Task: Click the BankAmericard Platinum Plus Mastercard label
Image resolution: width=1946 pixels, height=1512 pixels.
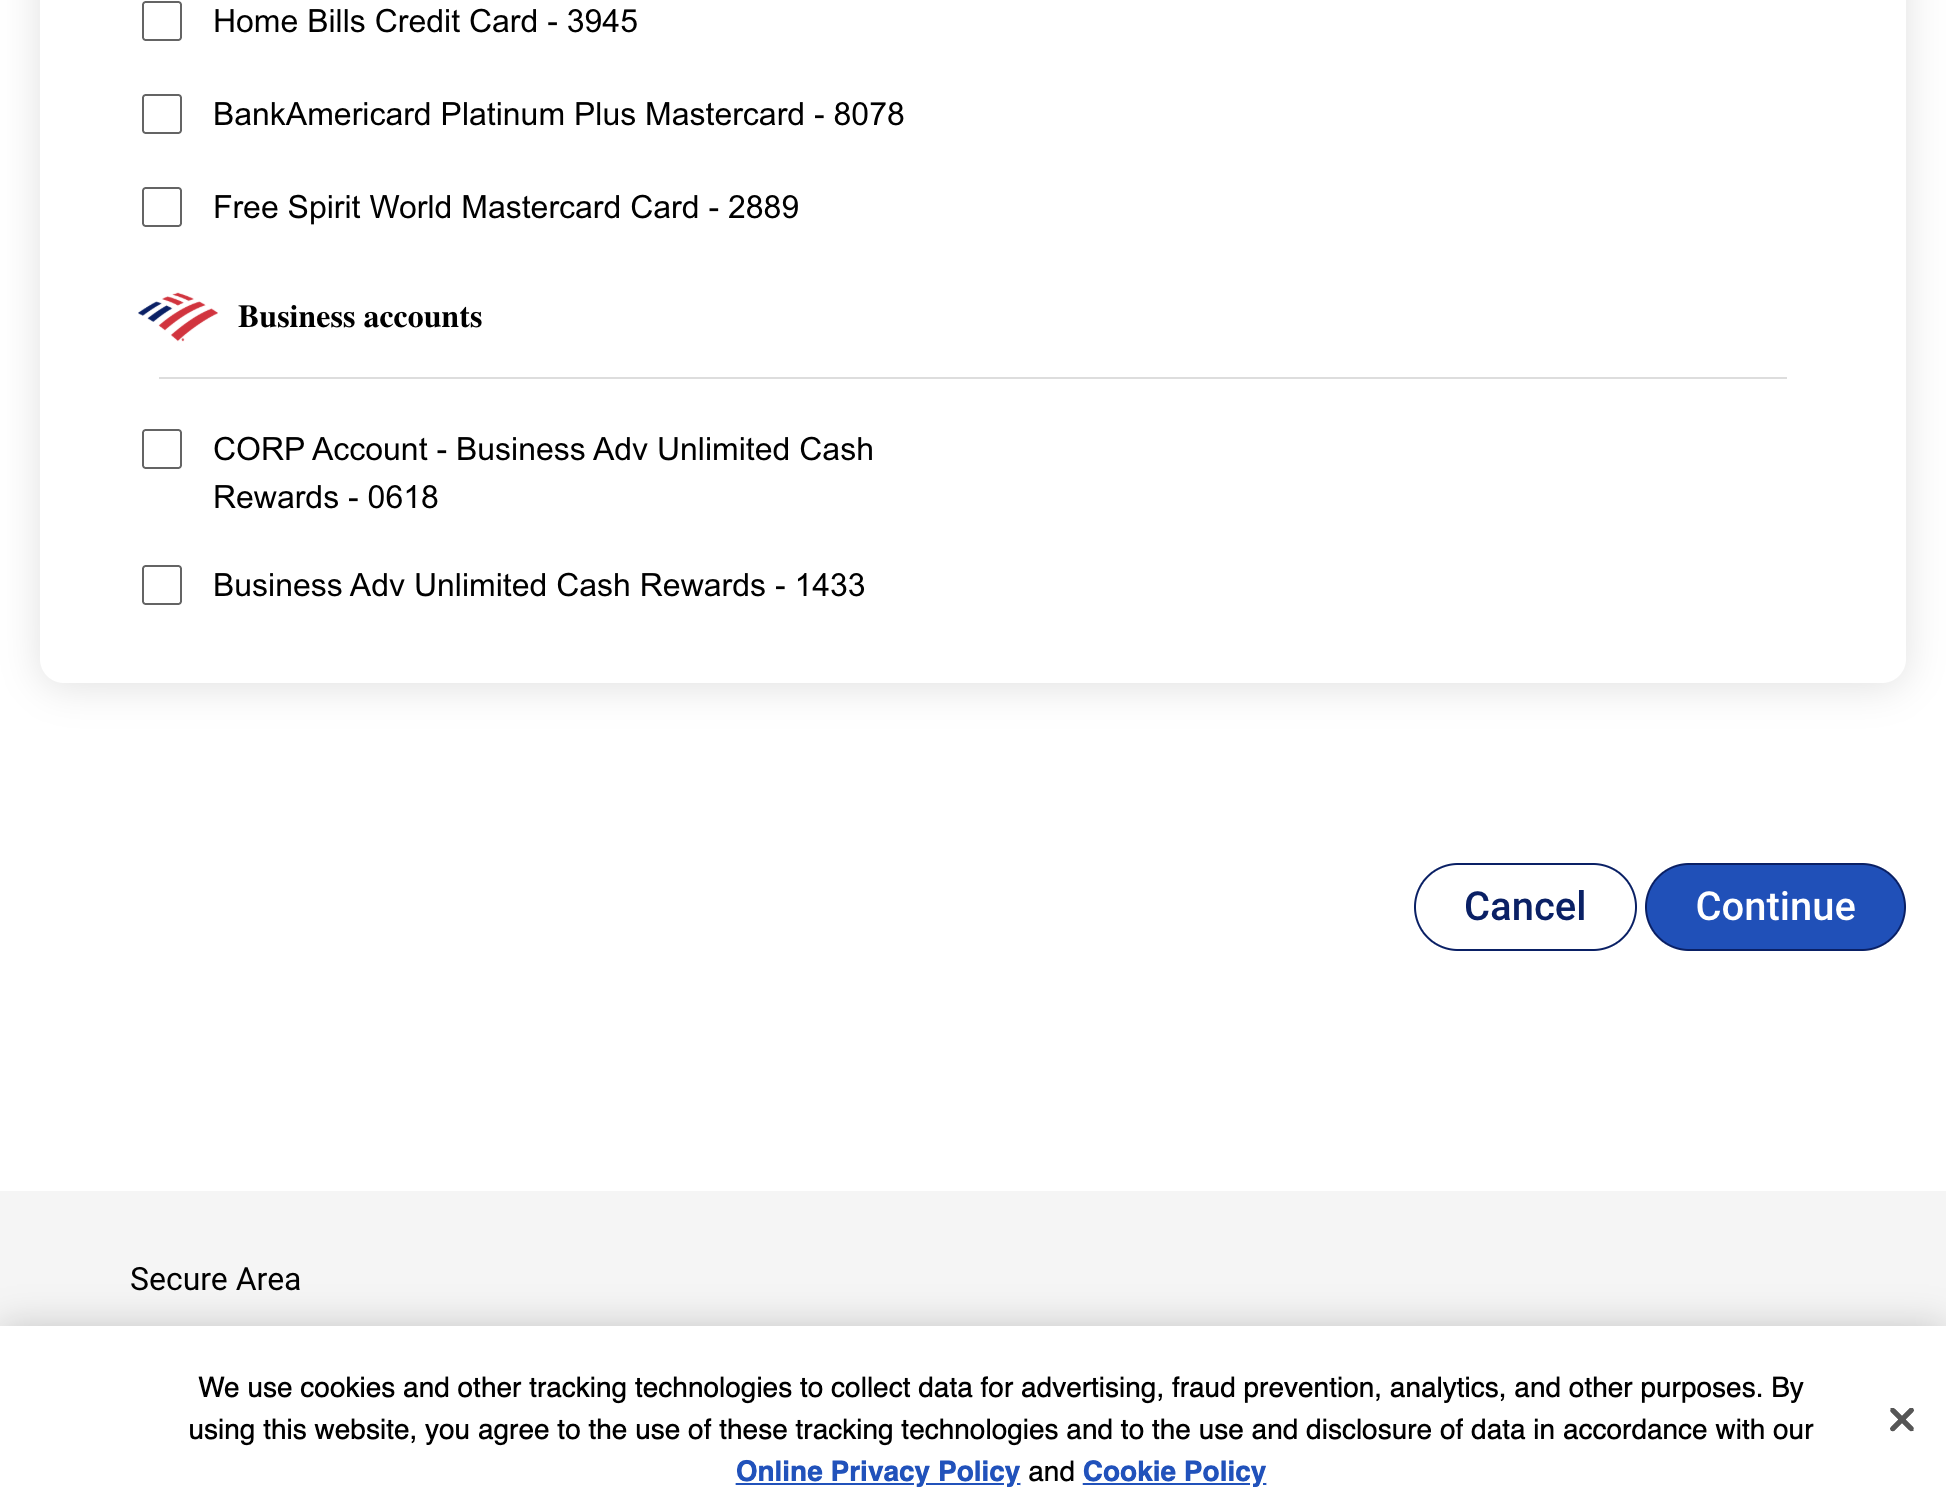Action: point(558,114)
